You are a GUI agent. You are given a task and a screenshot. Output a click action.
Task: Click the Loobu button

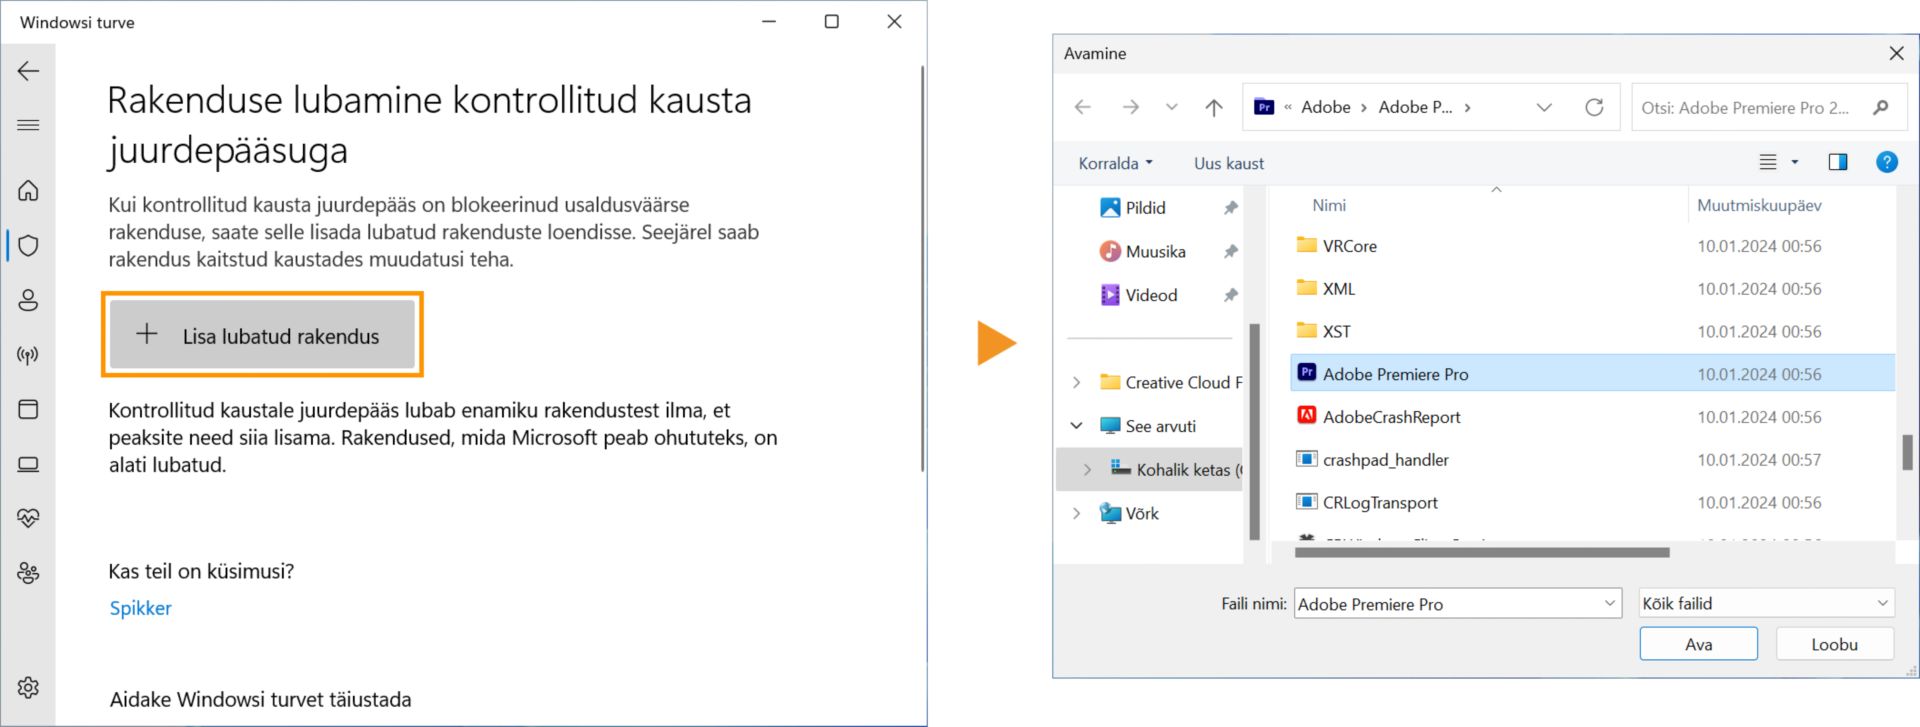click(1834, 644)
